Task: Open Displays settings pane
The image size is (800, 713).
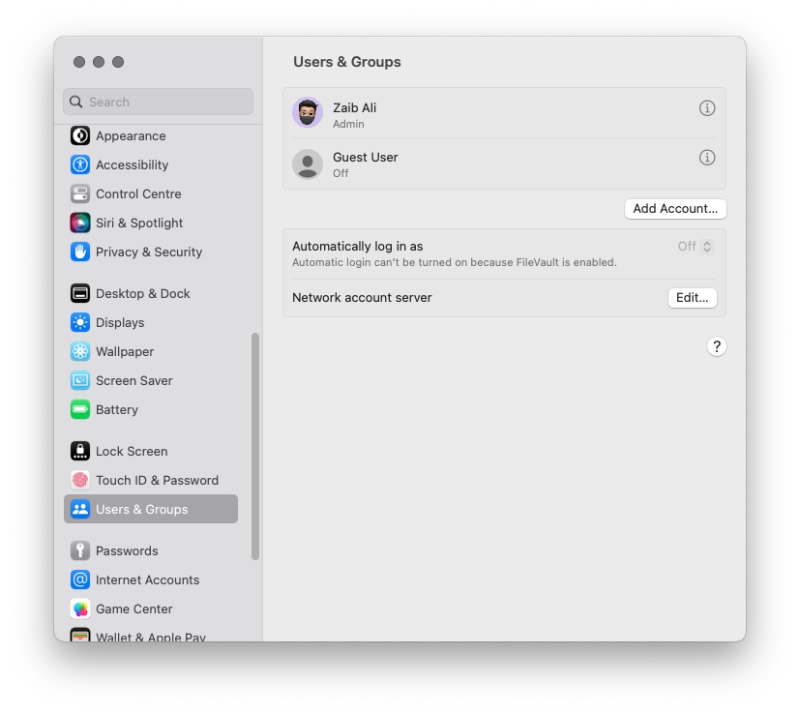Action: [x=151, y=323]
